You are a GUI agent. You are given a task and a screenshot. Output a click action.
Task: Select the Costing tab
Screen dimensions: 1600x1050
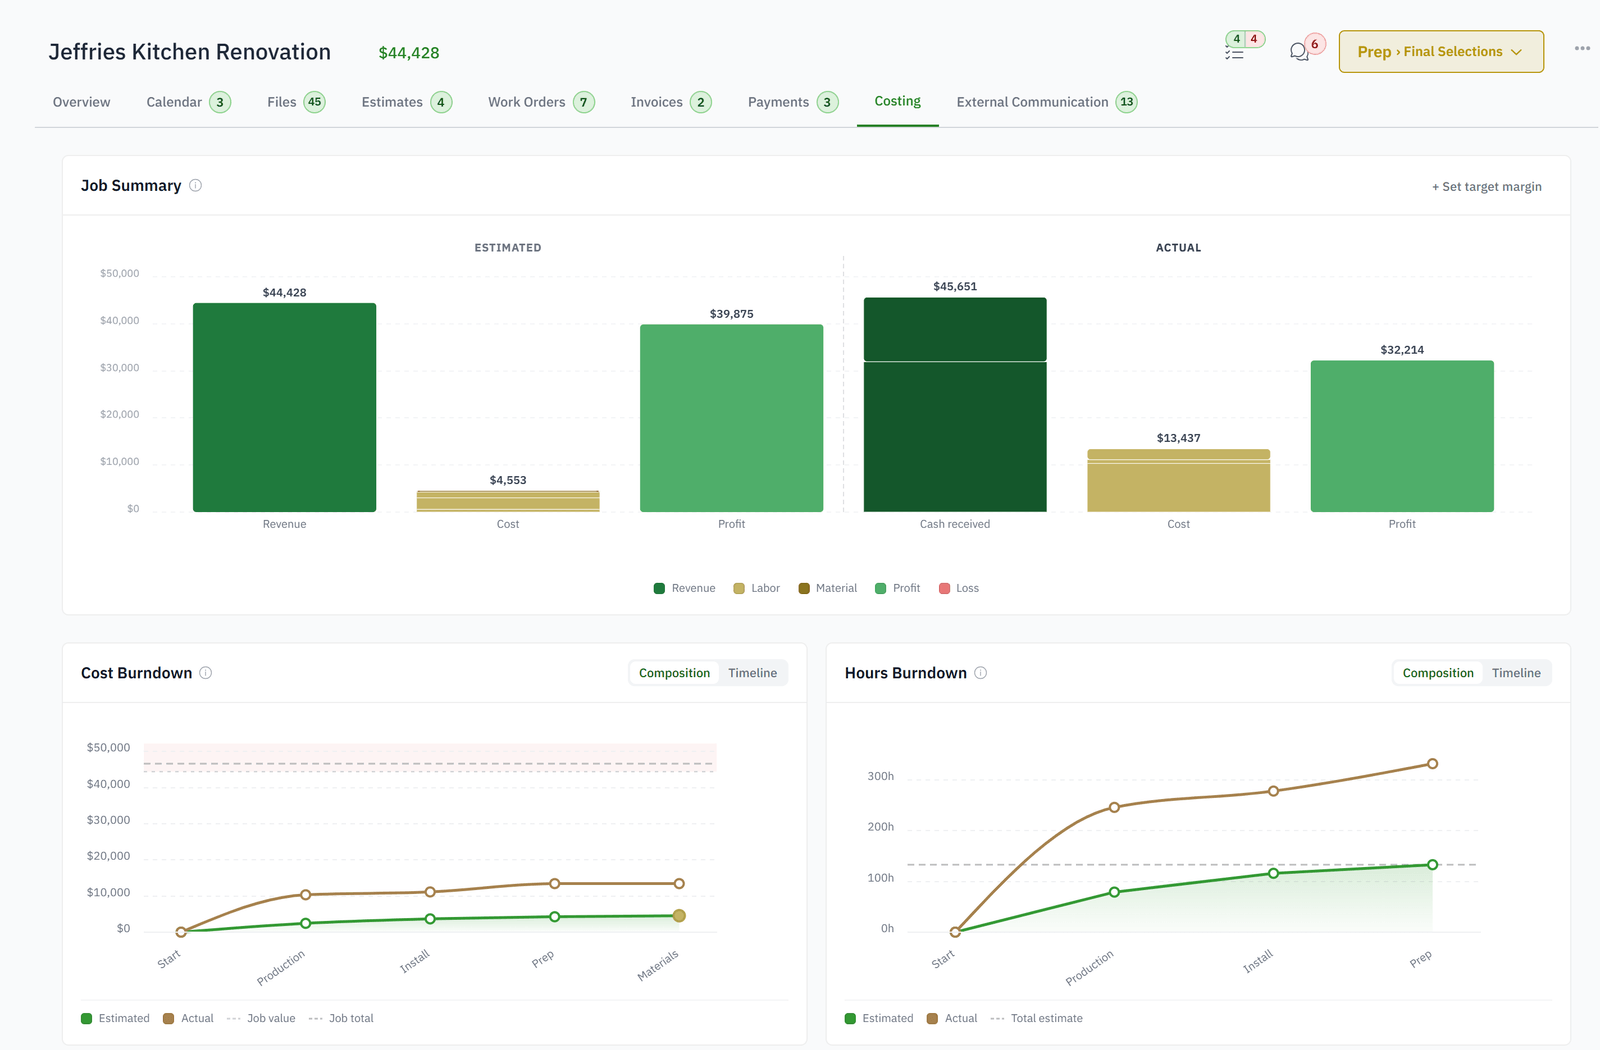pos(898,101)
